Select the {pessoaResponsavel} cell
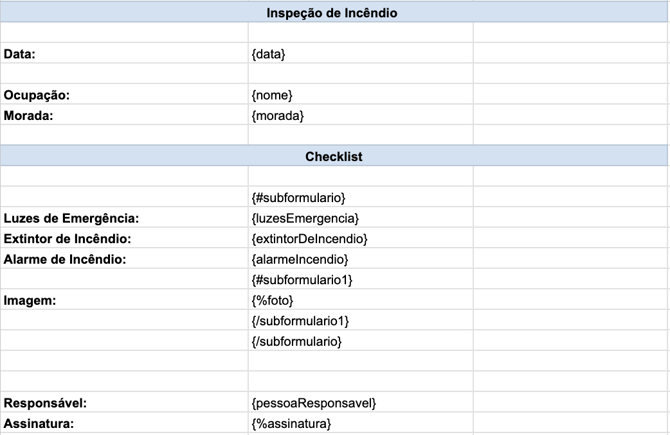 313,403
